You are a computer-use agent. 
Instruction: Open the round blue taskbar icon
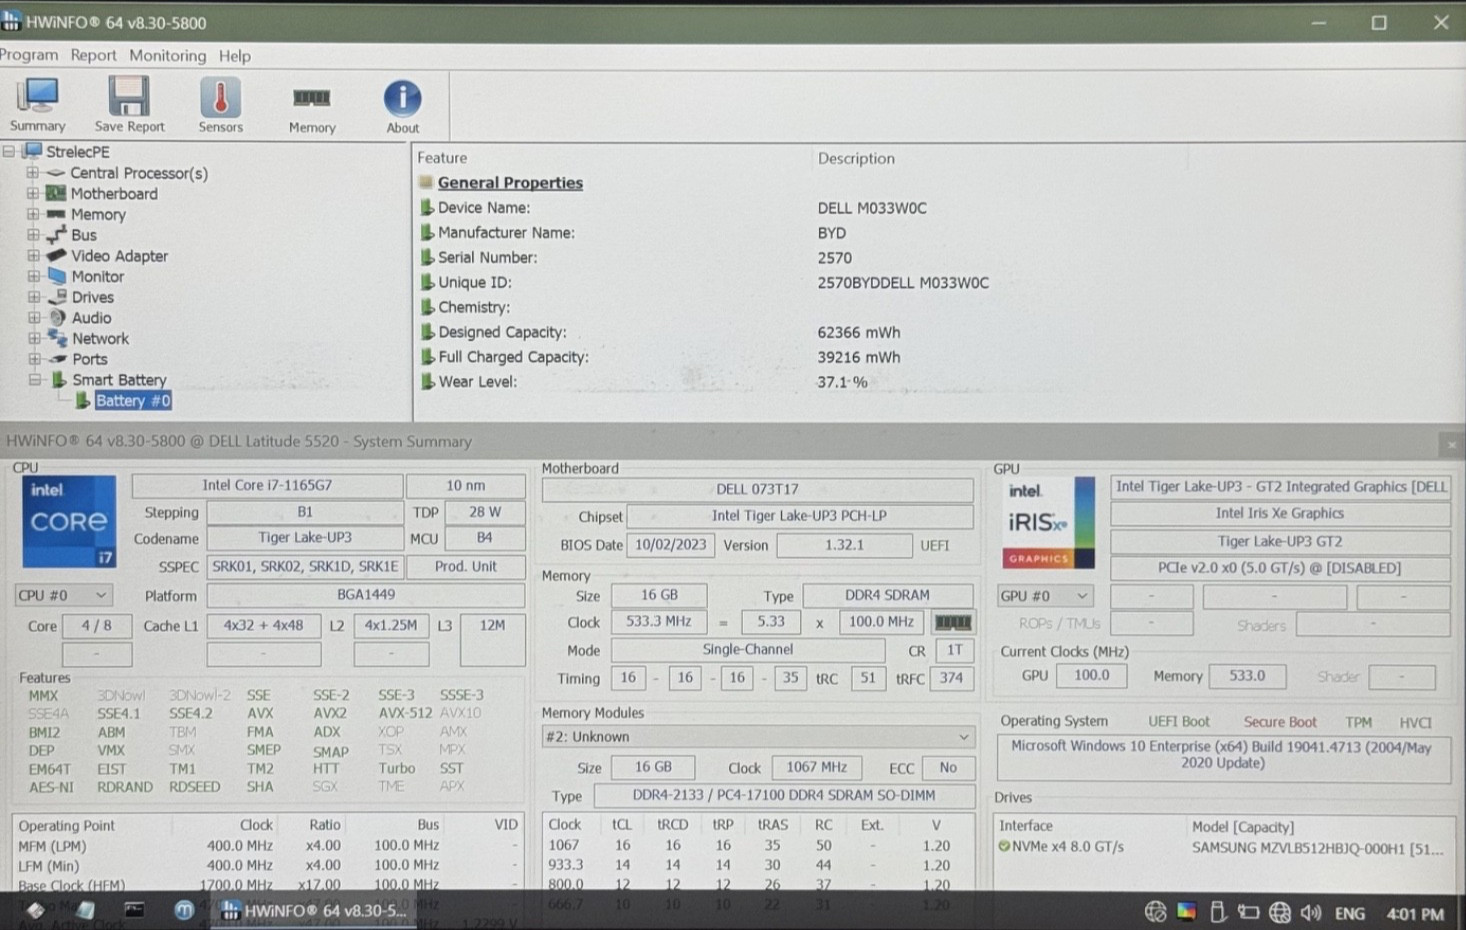point(184,911)
